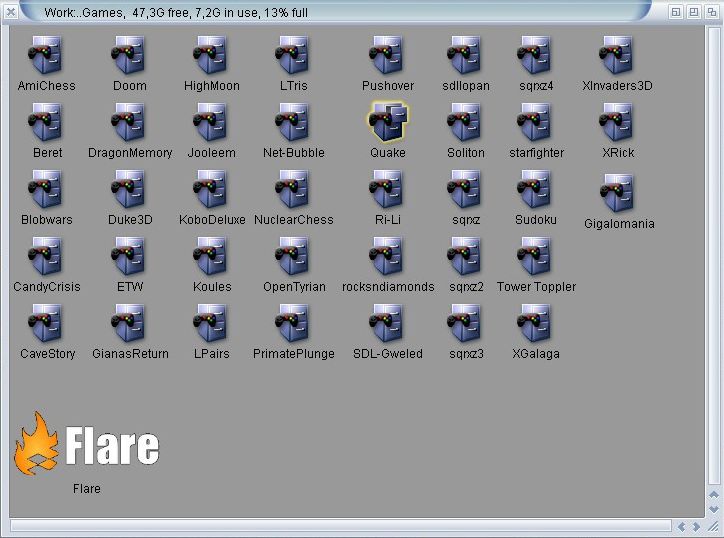Viewport: 724px width, 538px height.
Task: Open the LTris game drawer
Action: pos(292,55)
